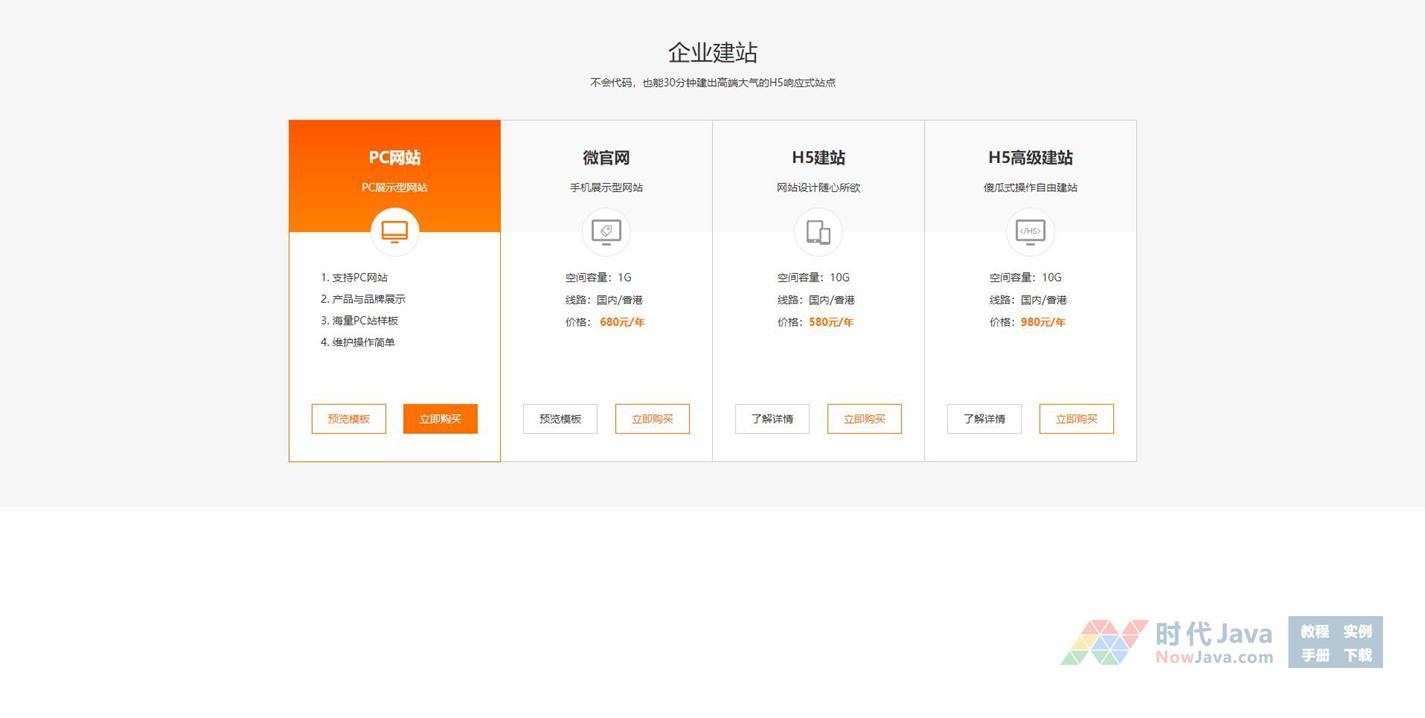This screenshot has height=718, width=1425.
Task: Click the H5高级建站 title
Action: [x=1030, y=158]
